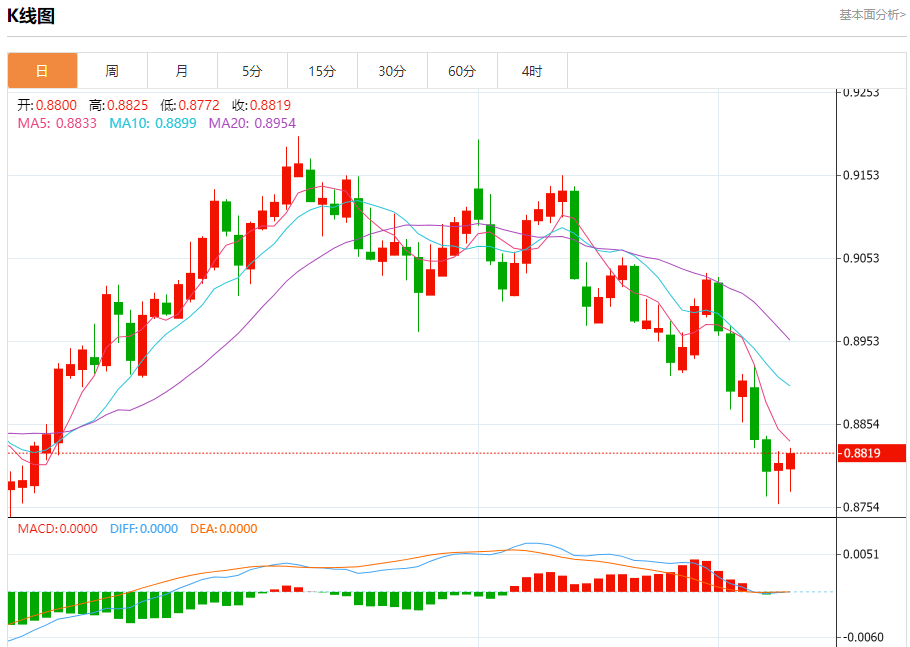Click the closing price 收:0.8819
910x647 pixels.
[x=261, y=105]
